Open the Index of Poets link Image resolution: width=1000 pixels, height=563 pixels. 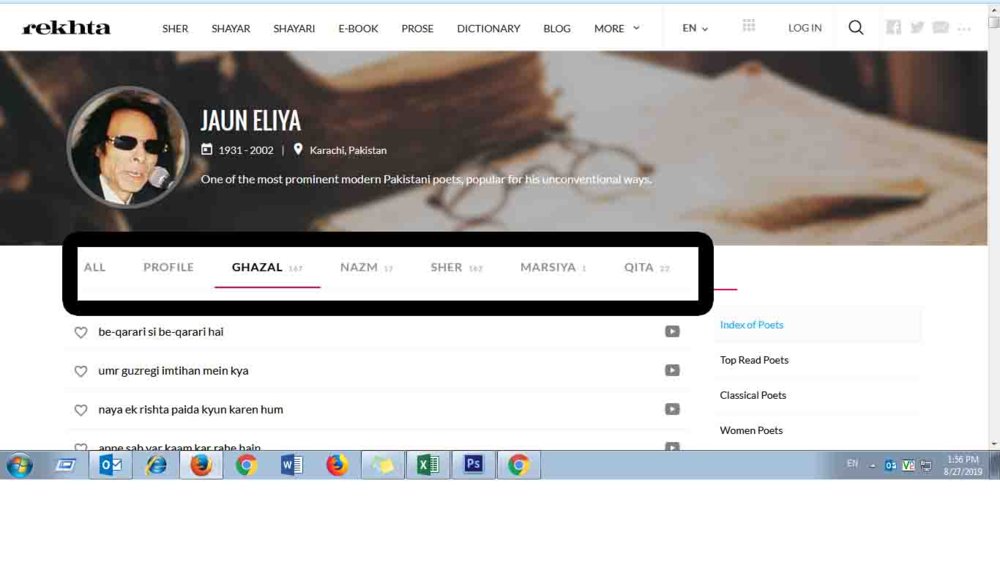751,325
